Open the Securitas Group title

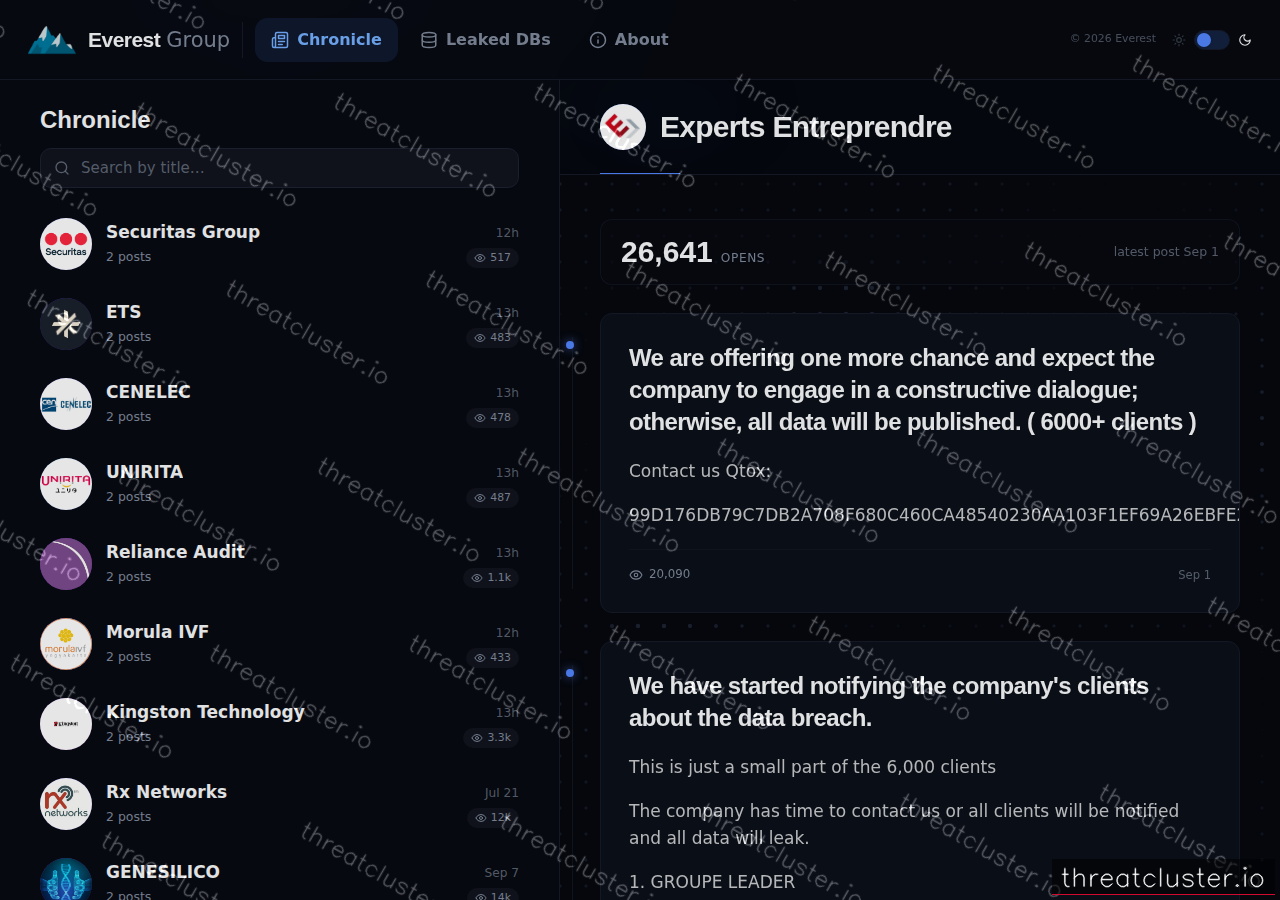tap(183, 232)
